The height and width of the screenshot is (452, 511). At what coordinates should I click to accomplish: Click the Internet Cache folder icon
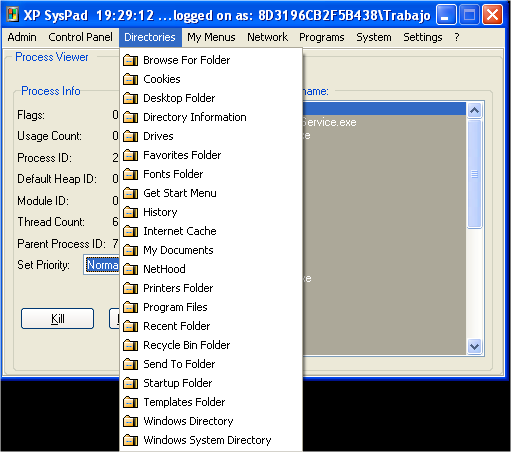[130, 231]
